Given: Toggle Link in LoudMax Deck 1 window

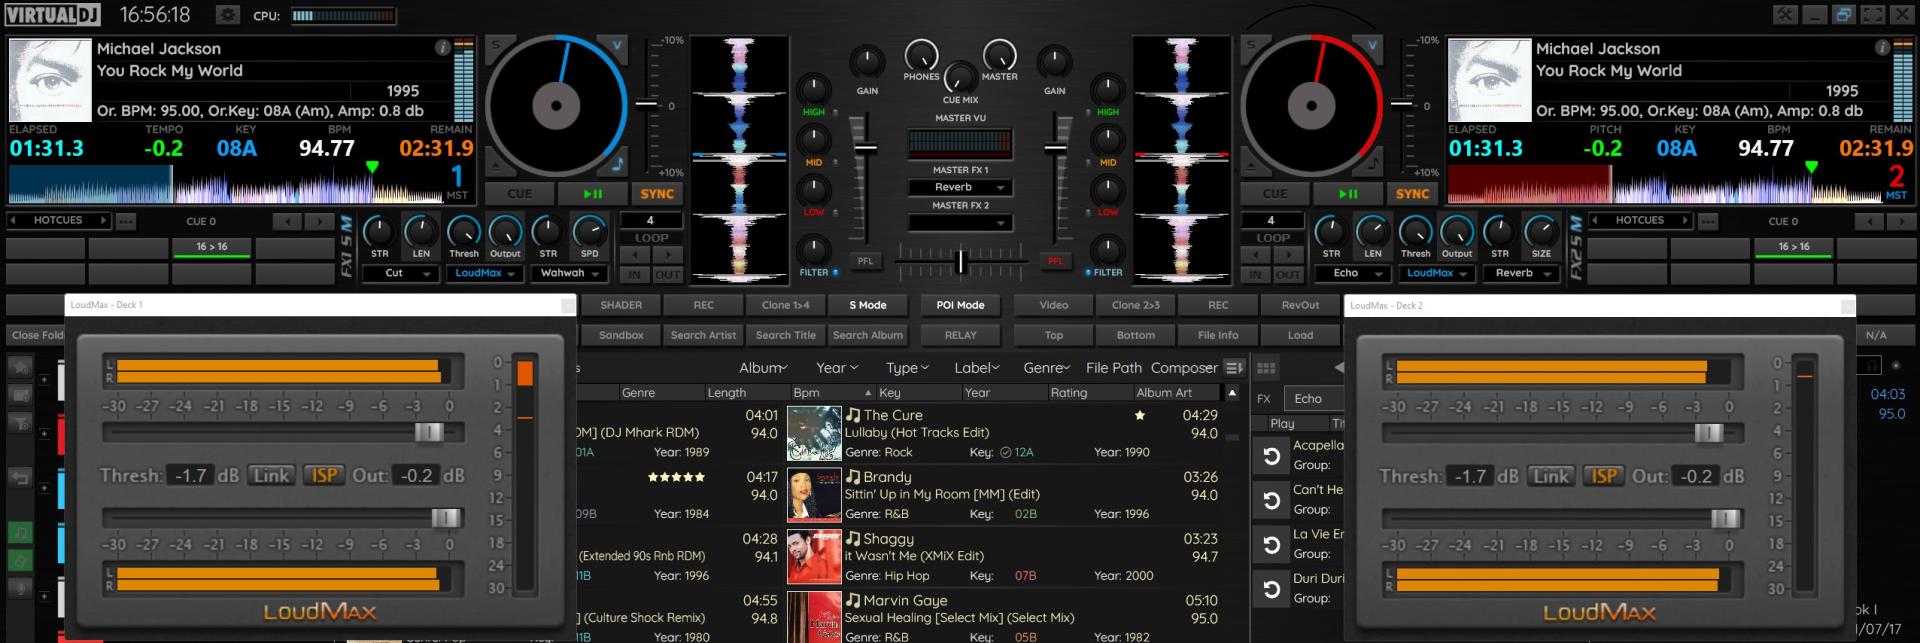Looking at the screenshot, I should [271, 476].
